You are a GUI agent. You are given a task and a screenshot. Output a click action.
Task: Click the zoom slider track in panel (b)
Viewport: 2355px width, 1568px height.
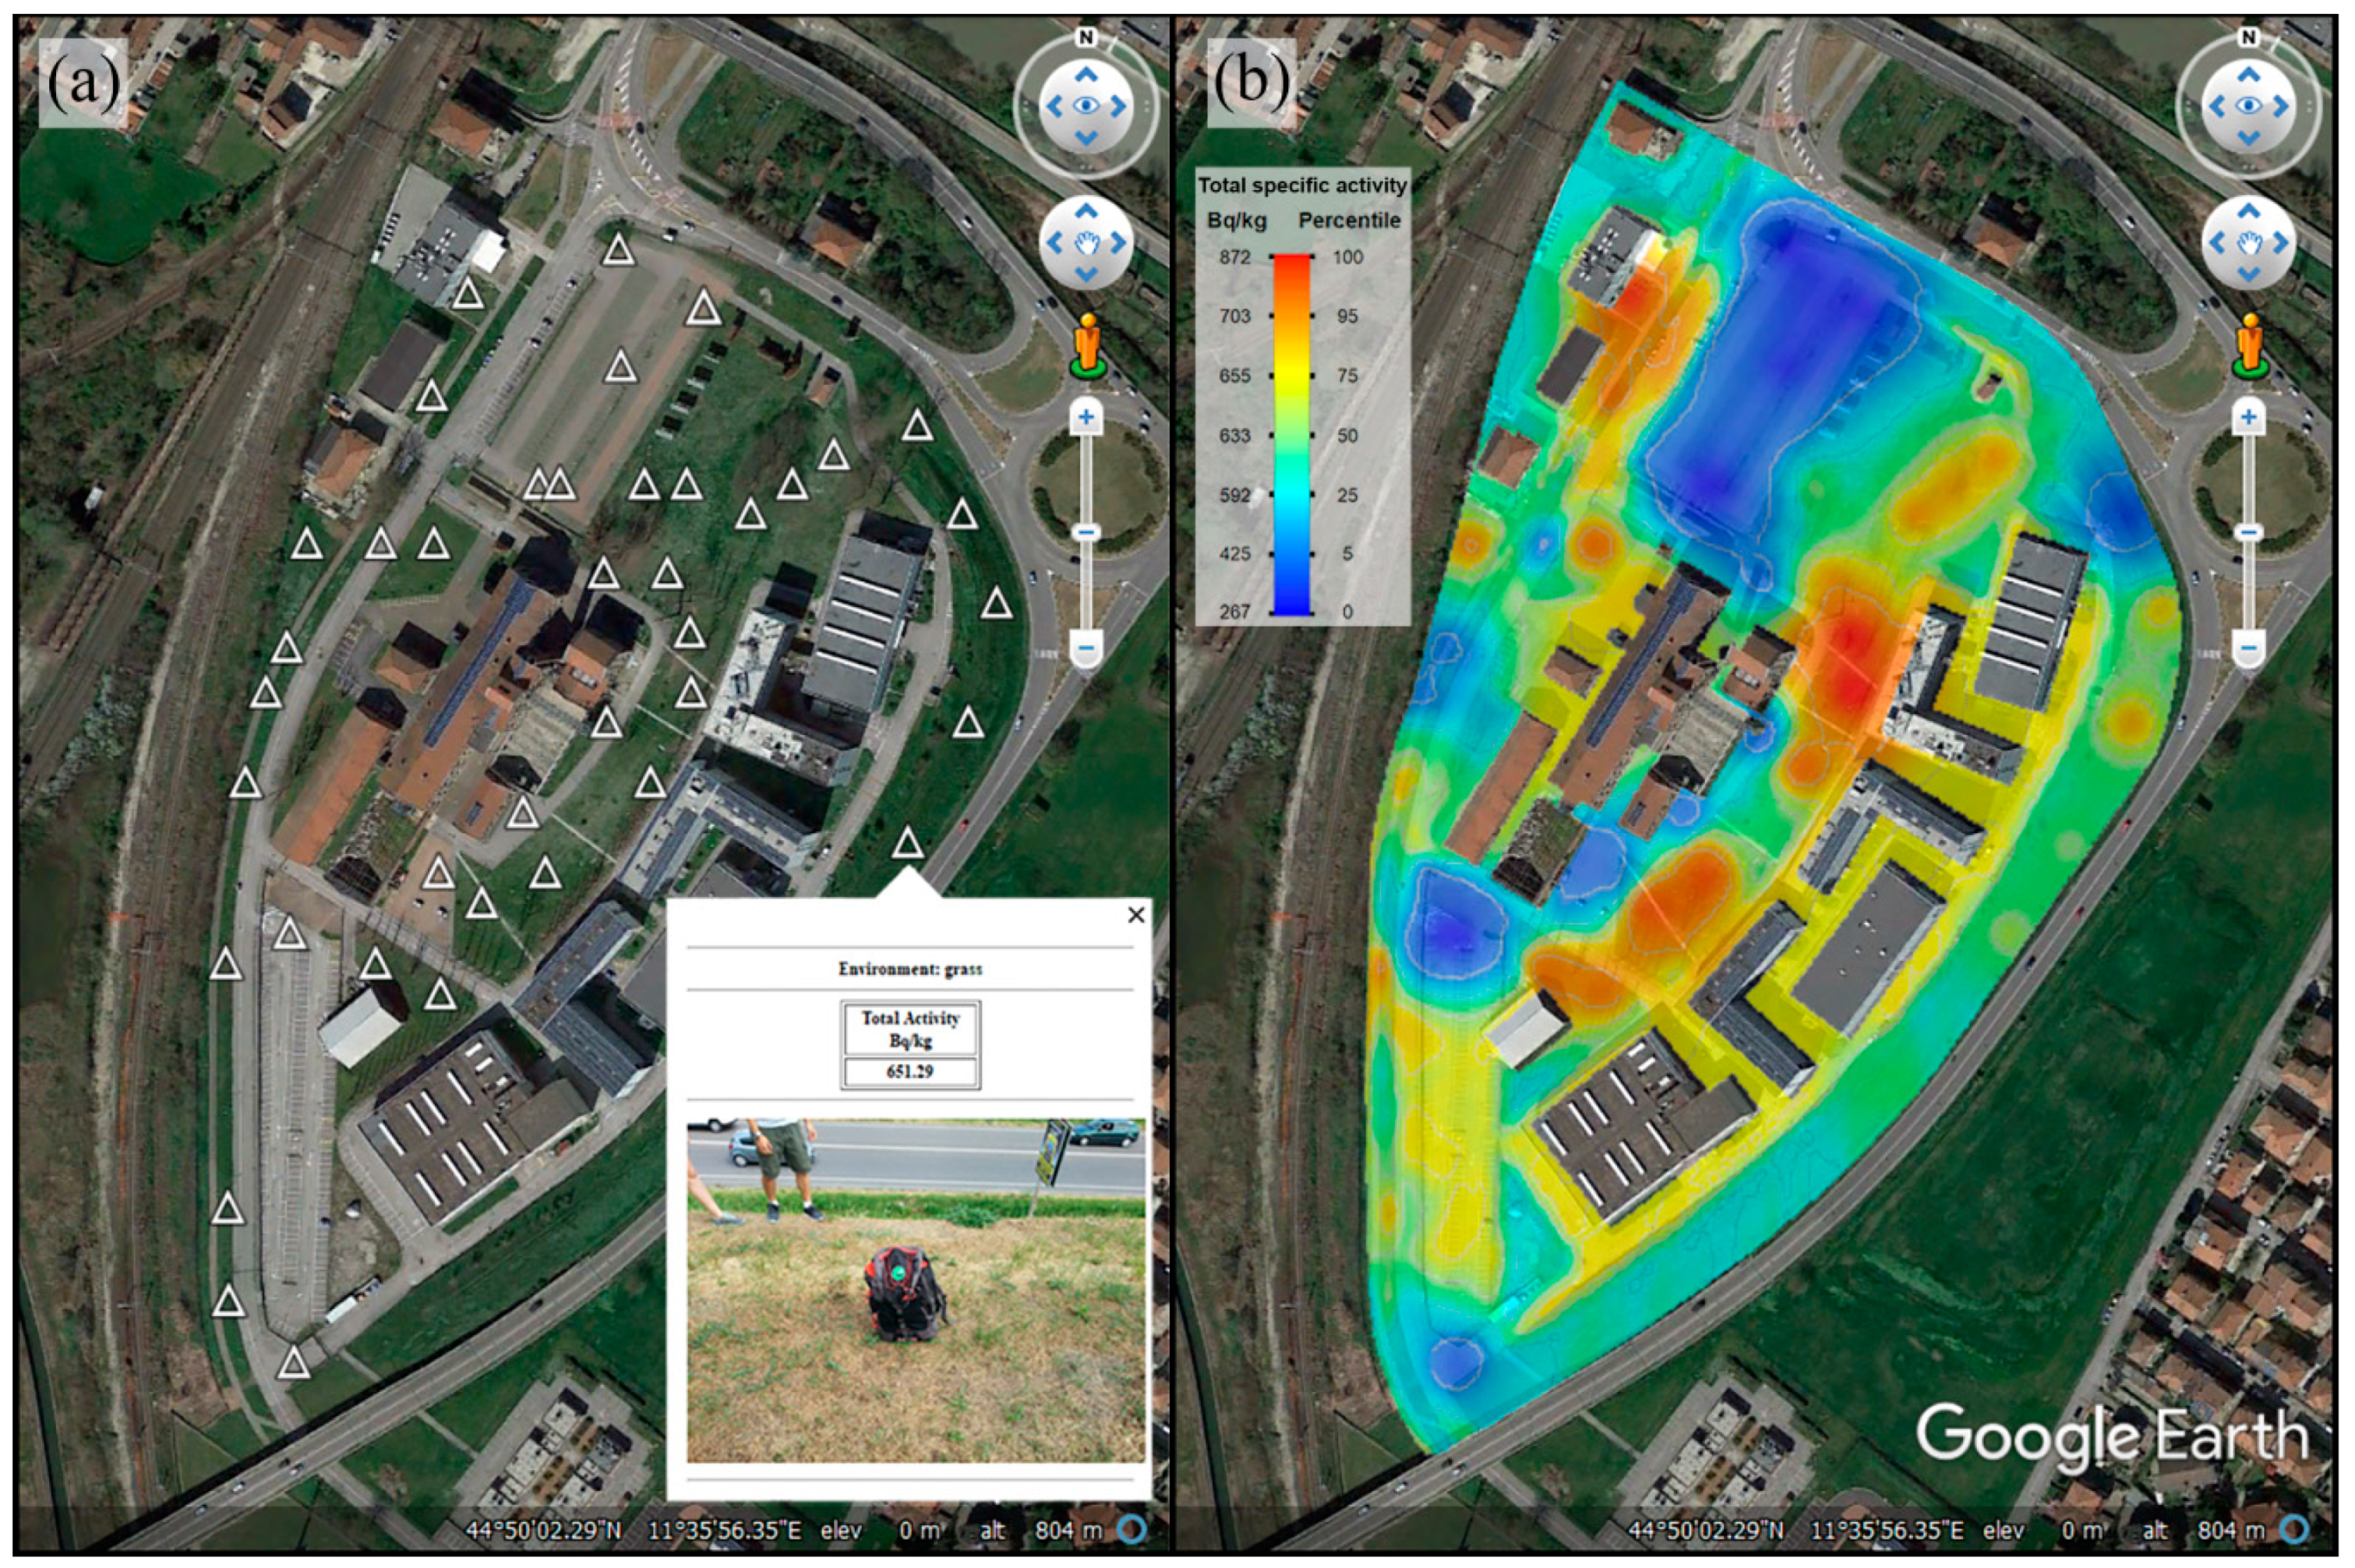2248,475
